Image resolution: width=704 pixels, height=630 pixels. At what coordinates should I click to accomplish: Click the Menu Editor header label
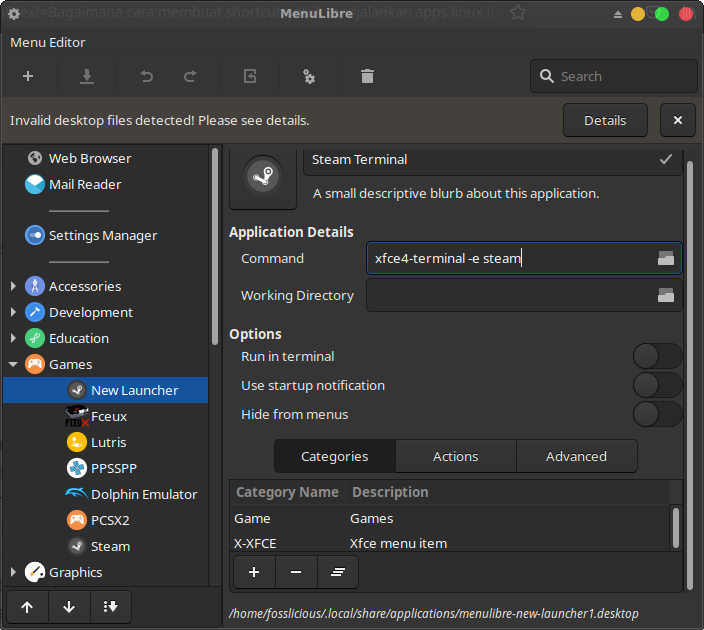pos(48,42)
